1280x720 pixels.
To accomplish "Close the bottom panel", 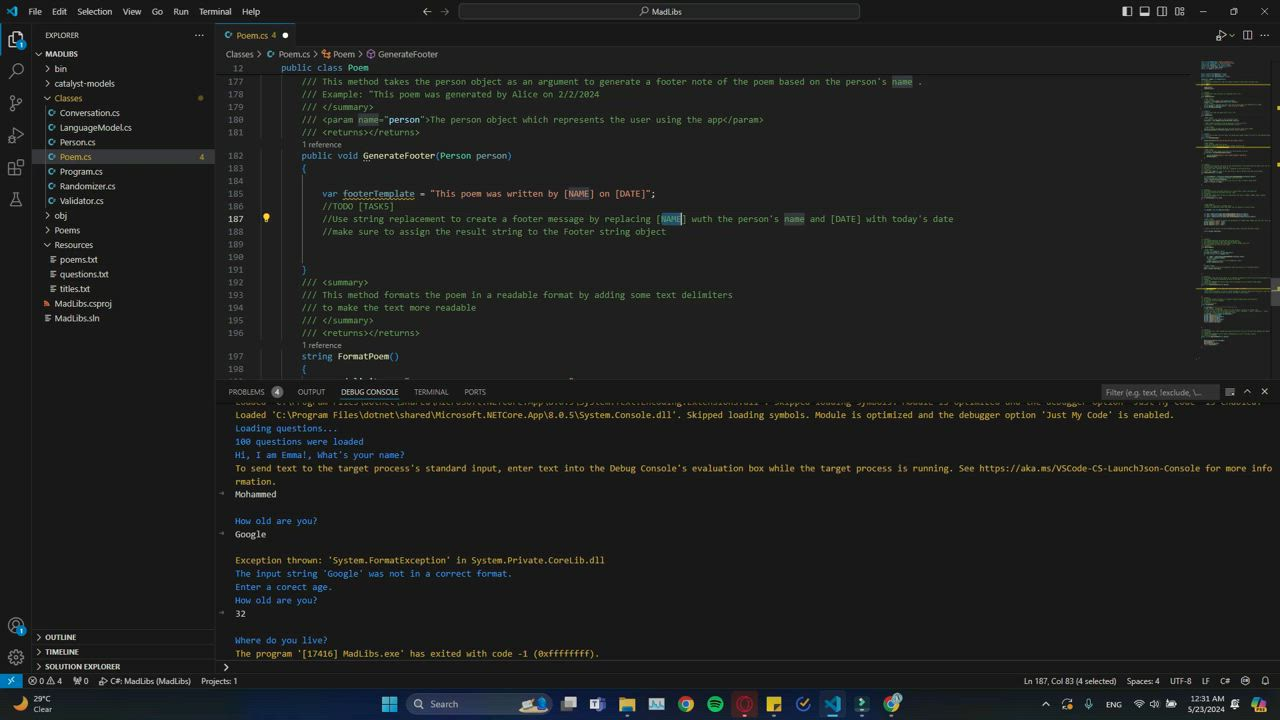I will pyautogui.click(x=1264, y=392).
